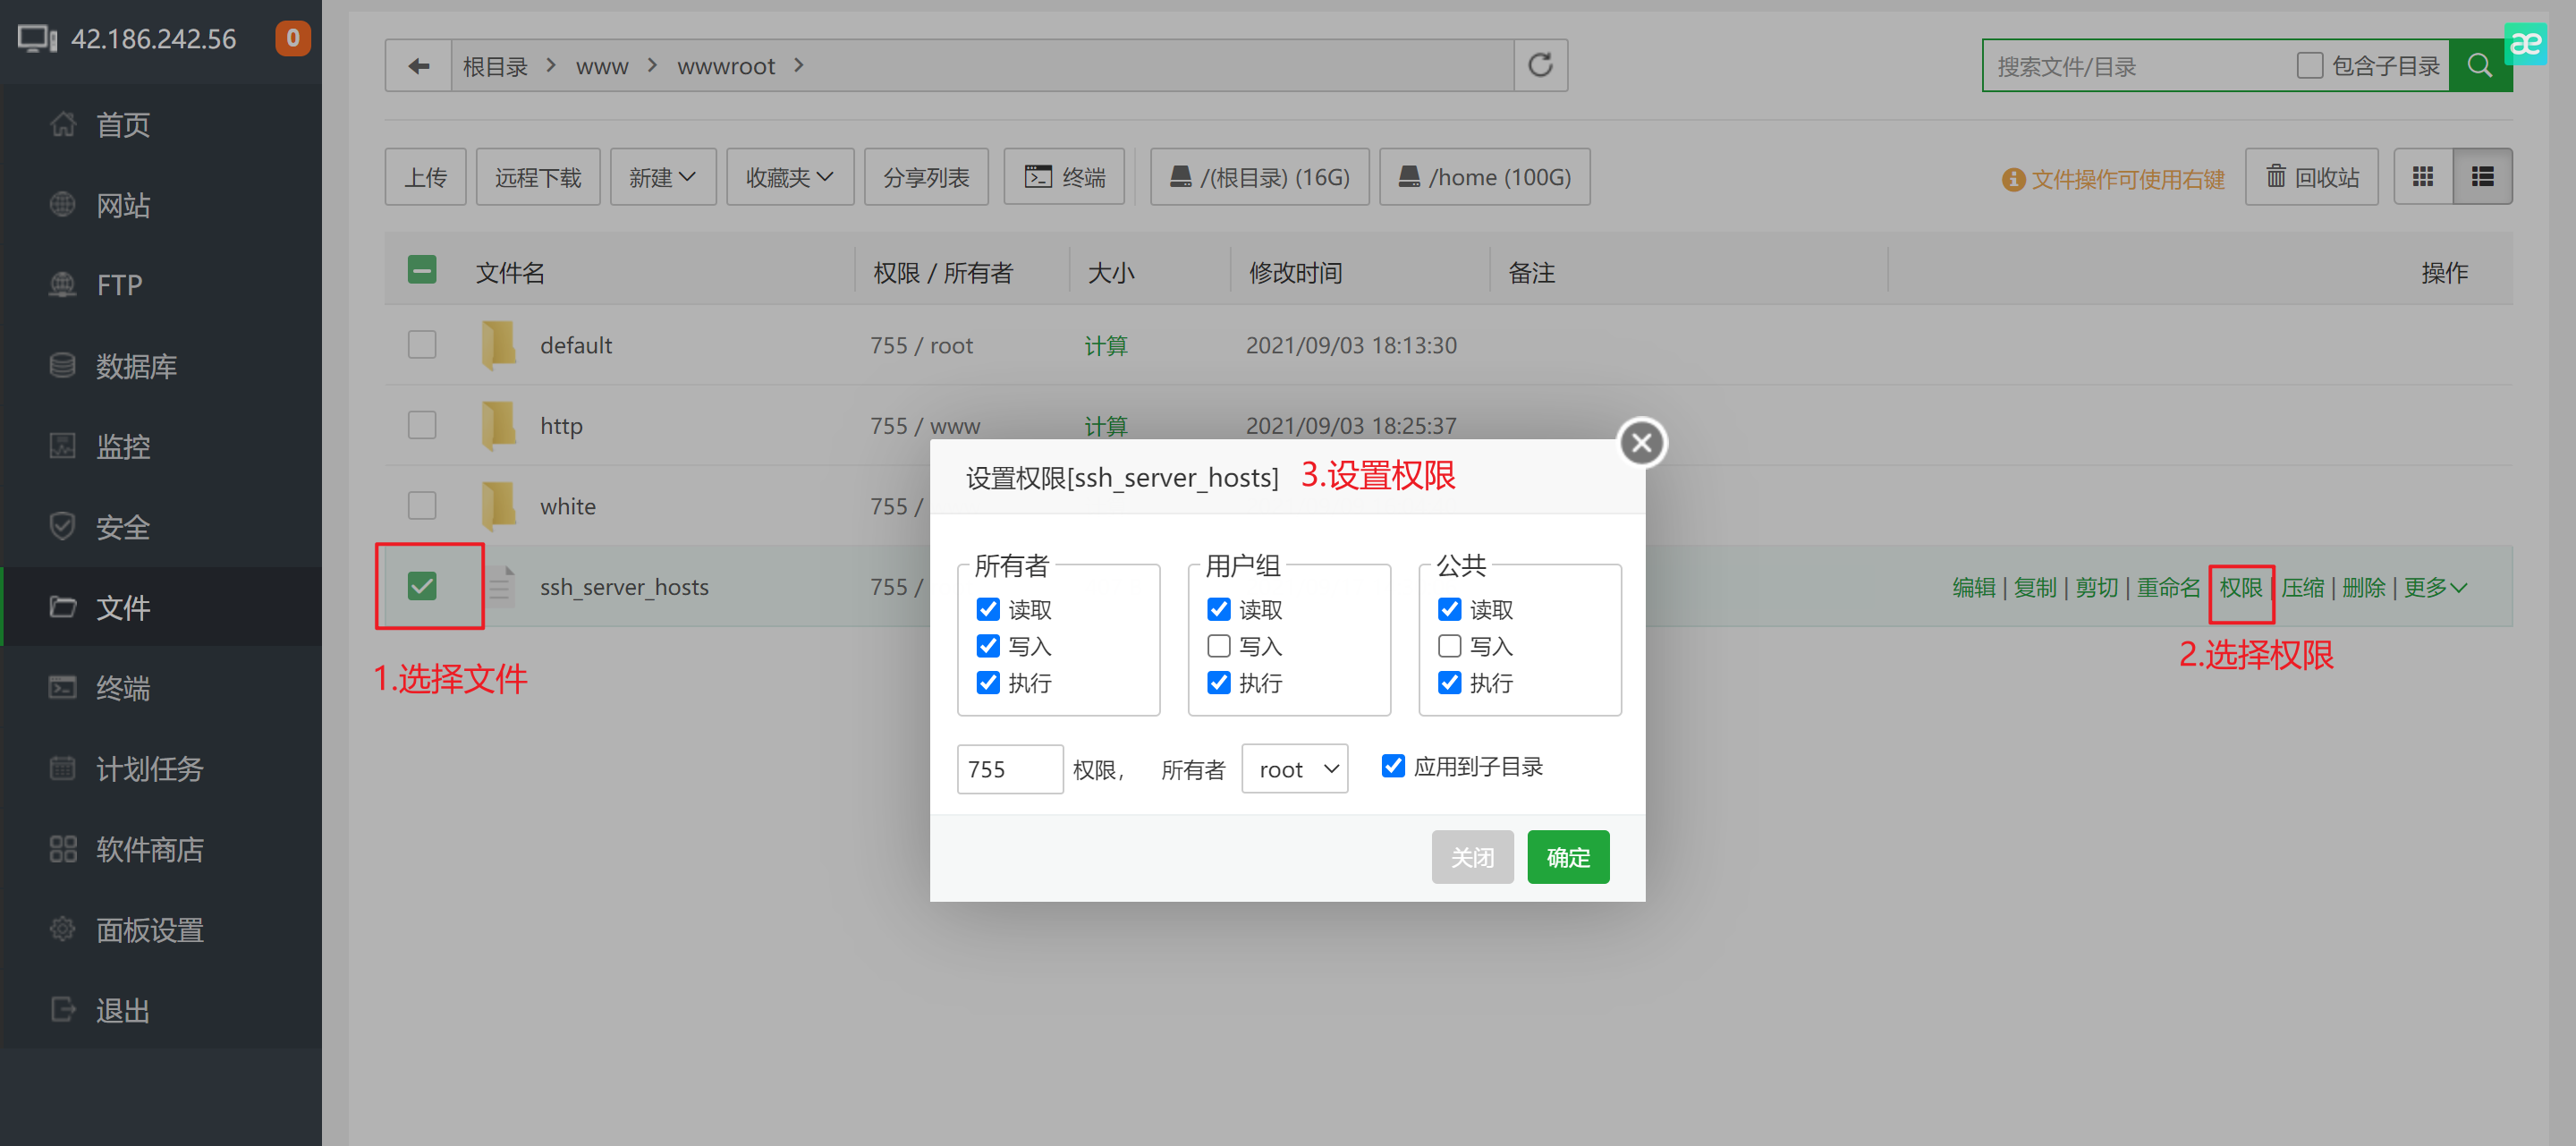Click the back arrow in path bar
Image resolution: width=2576 pixels, height=1146 pixels.
coord(418,66)
